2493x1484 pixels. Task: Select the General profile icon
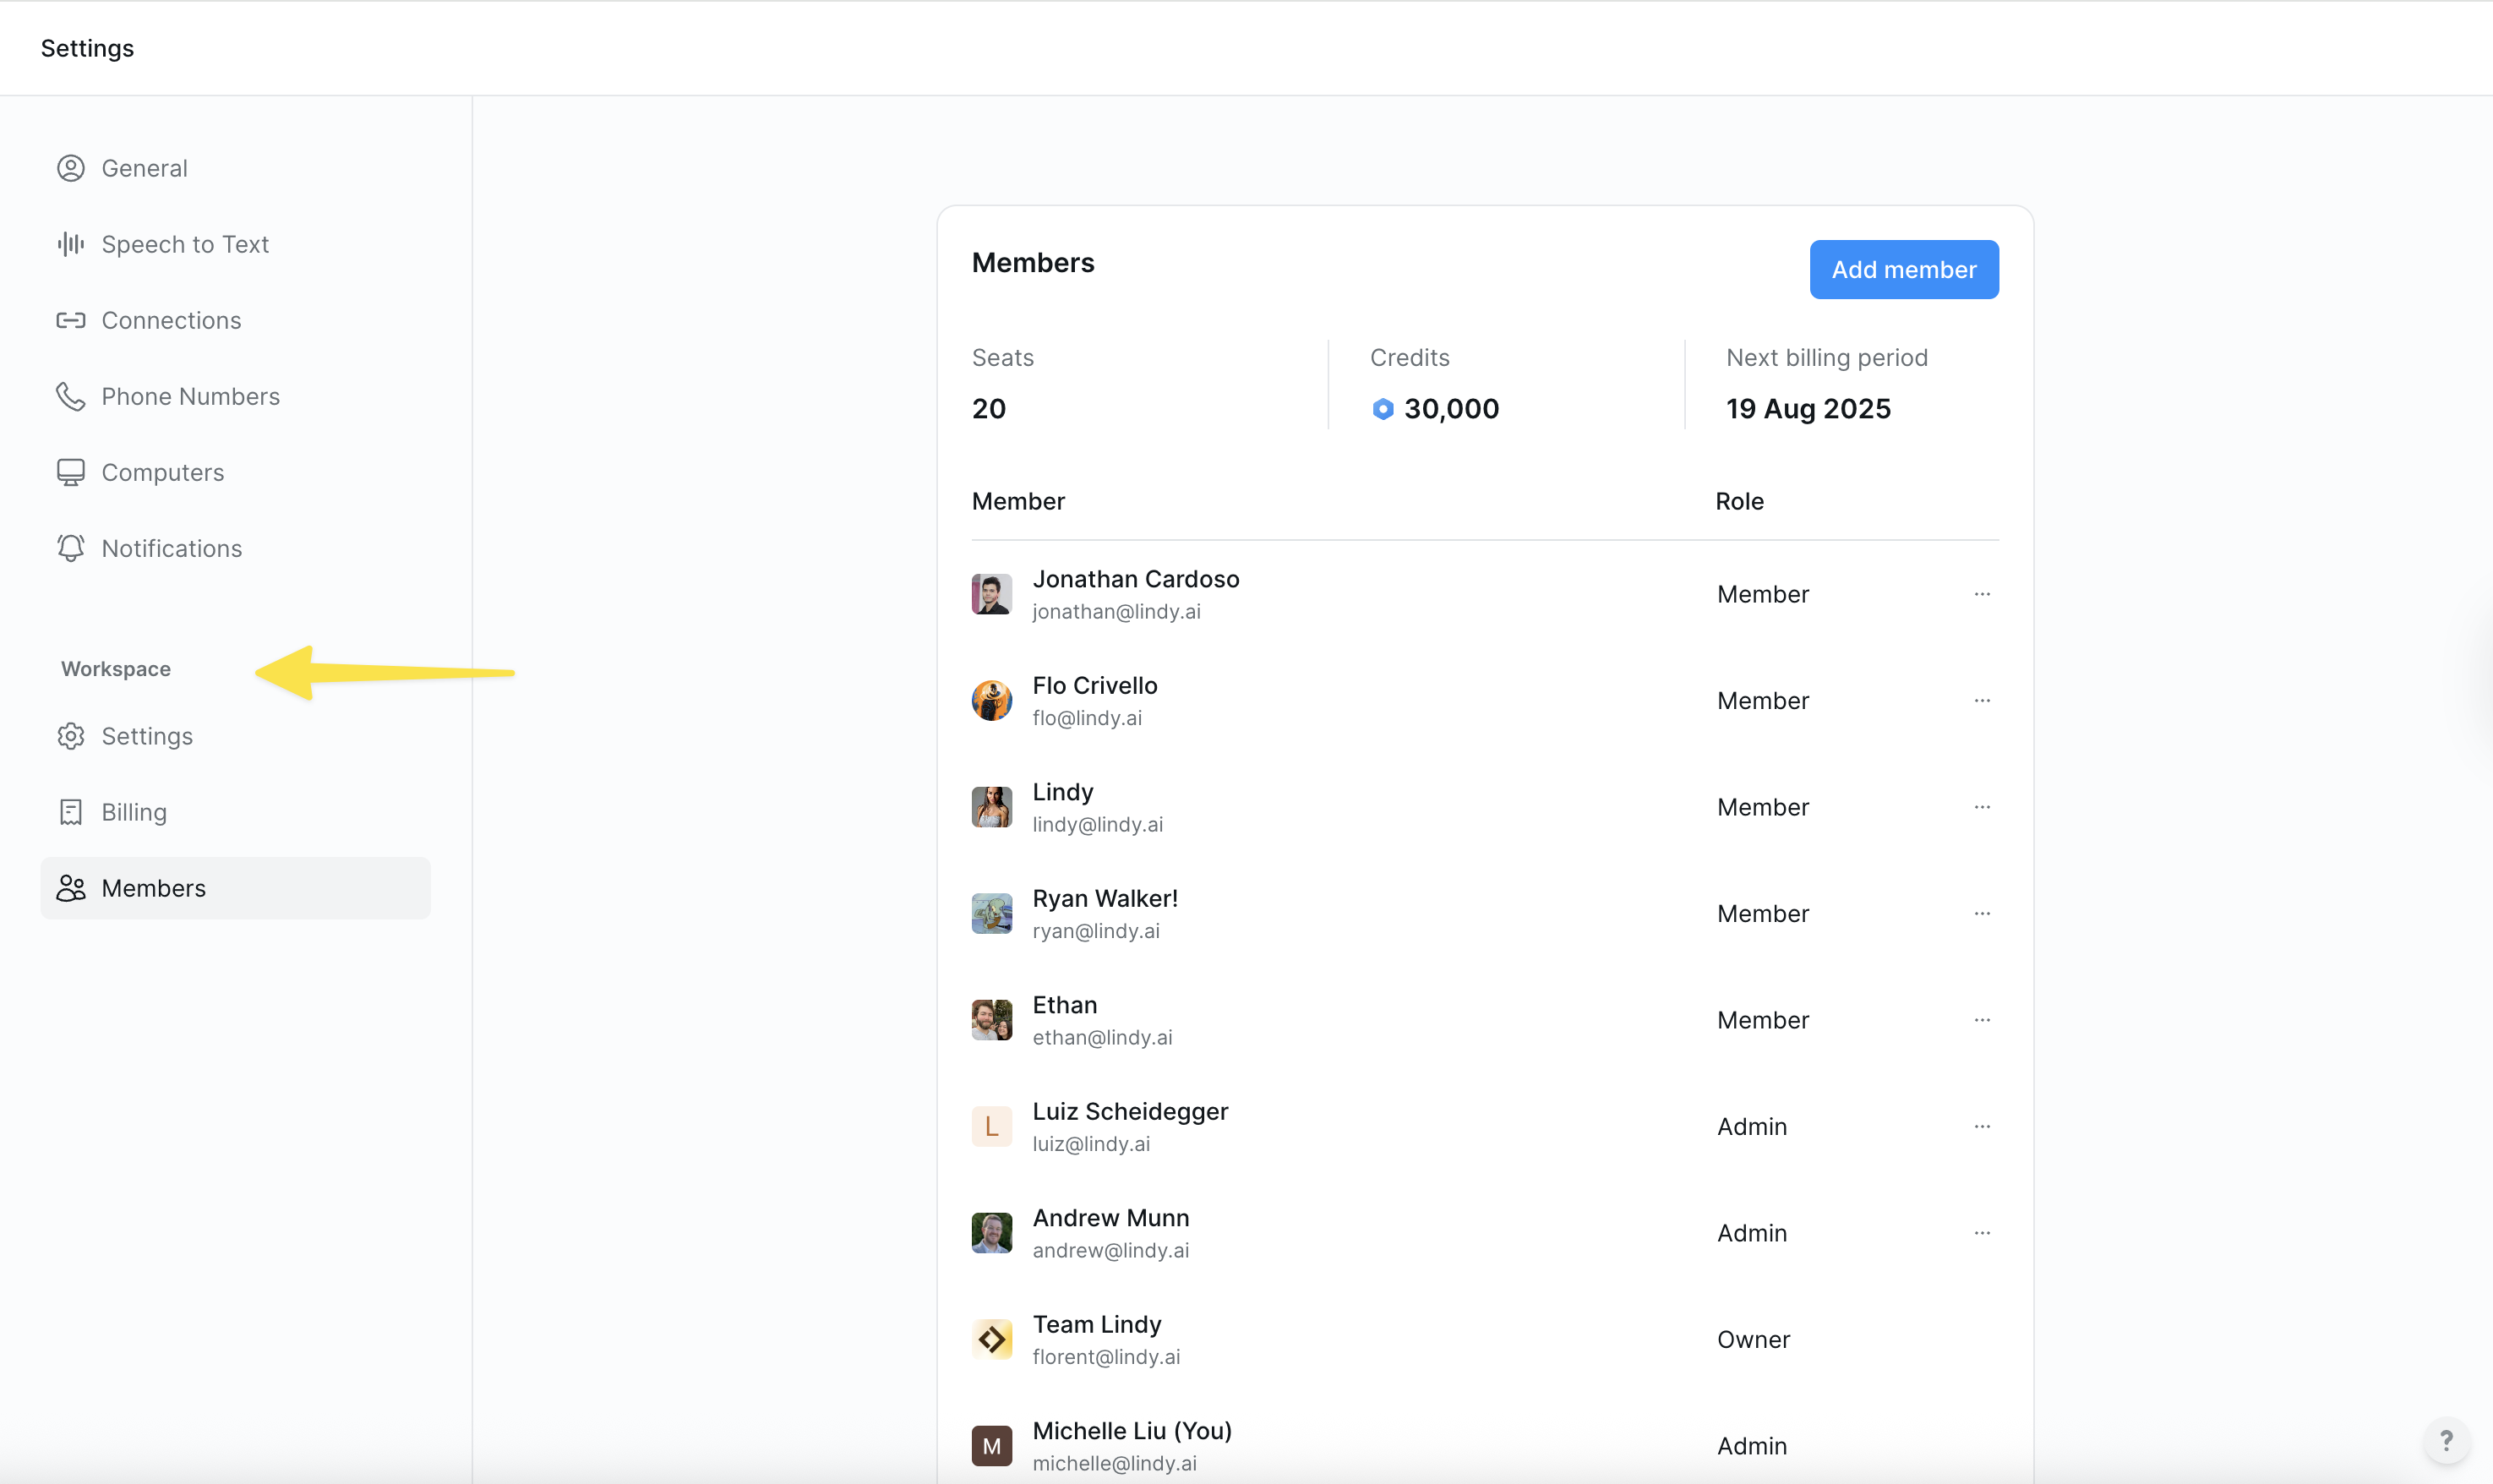click(x=70, y=168)
